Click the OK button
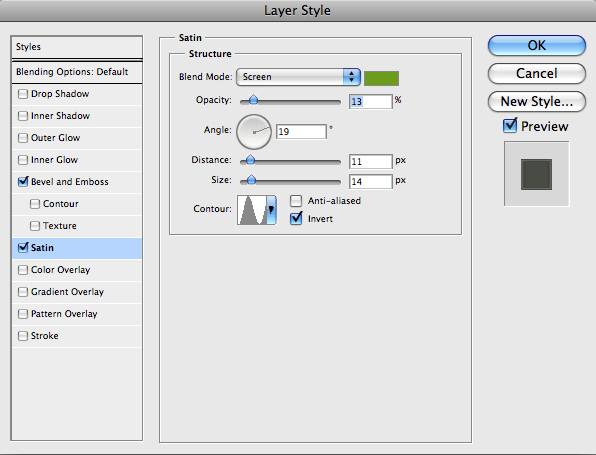 click(537, 46)
